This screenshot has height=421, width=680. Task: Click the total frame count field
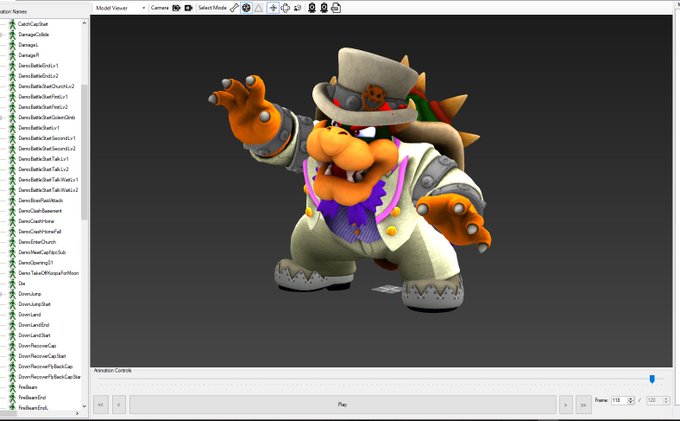tap(654, 401)
